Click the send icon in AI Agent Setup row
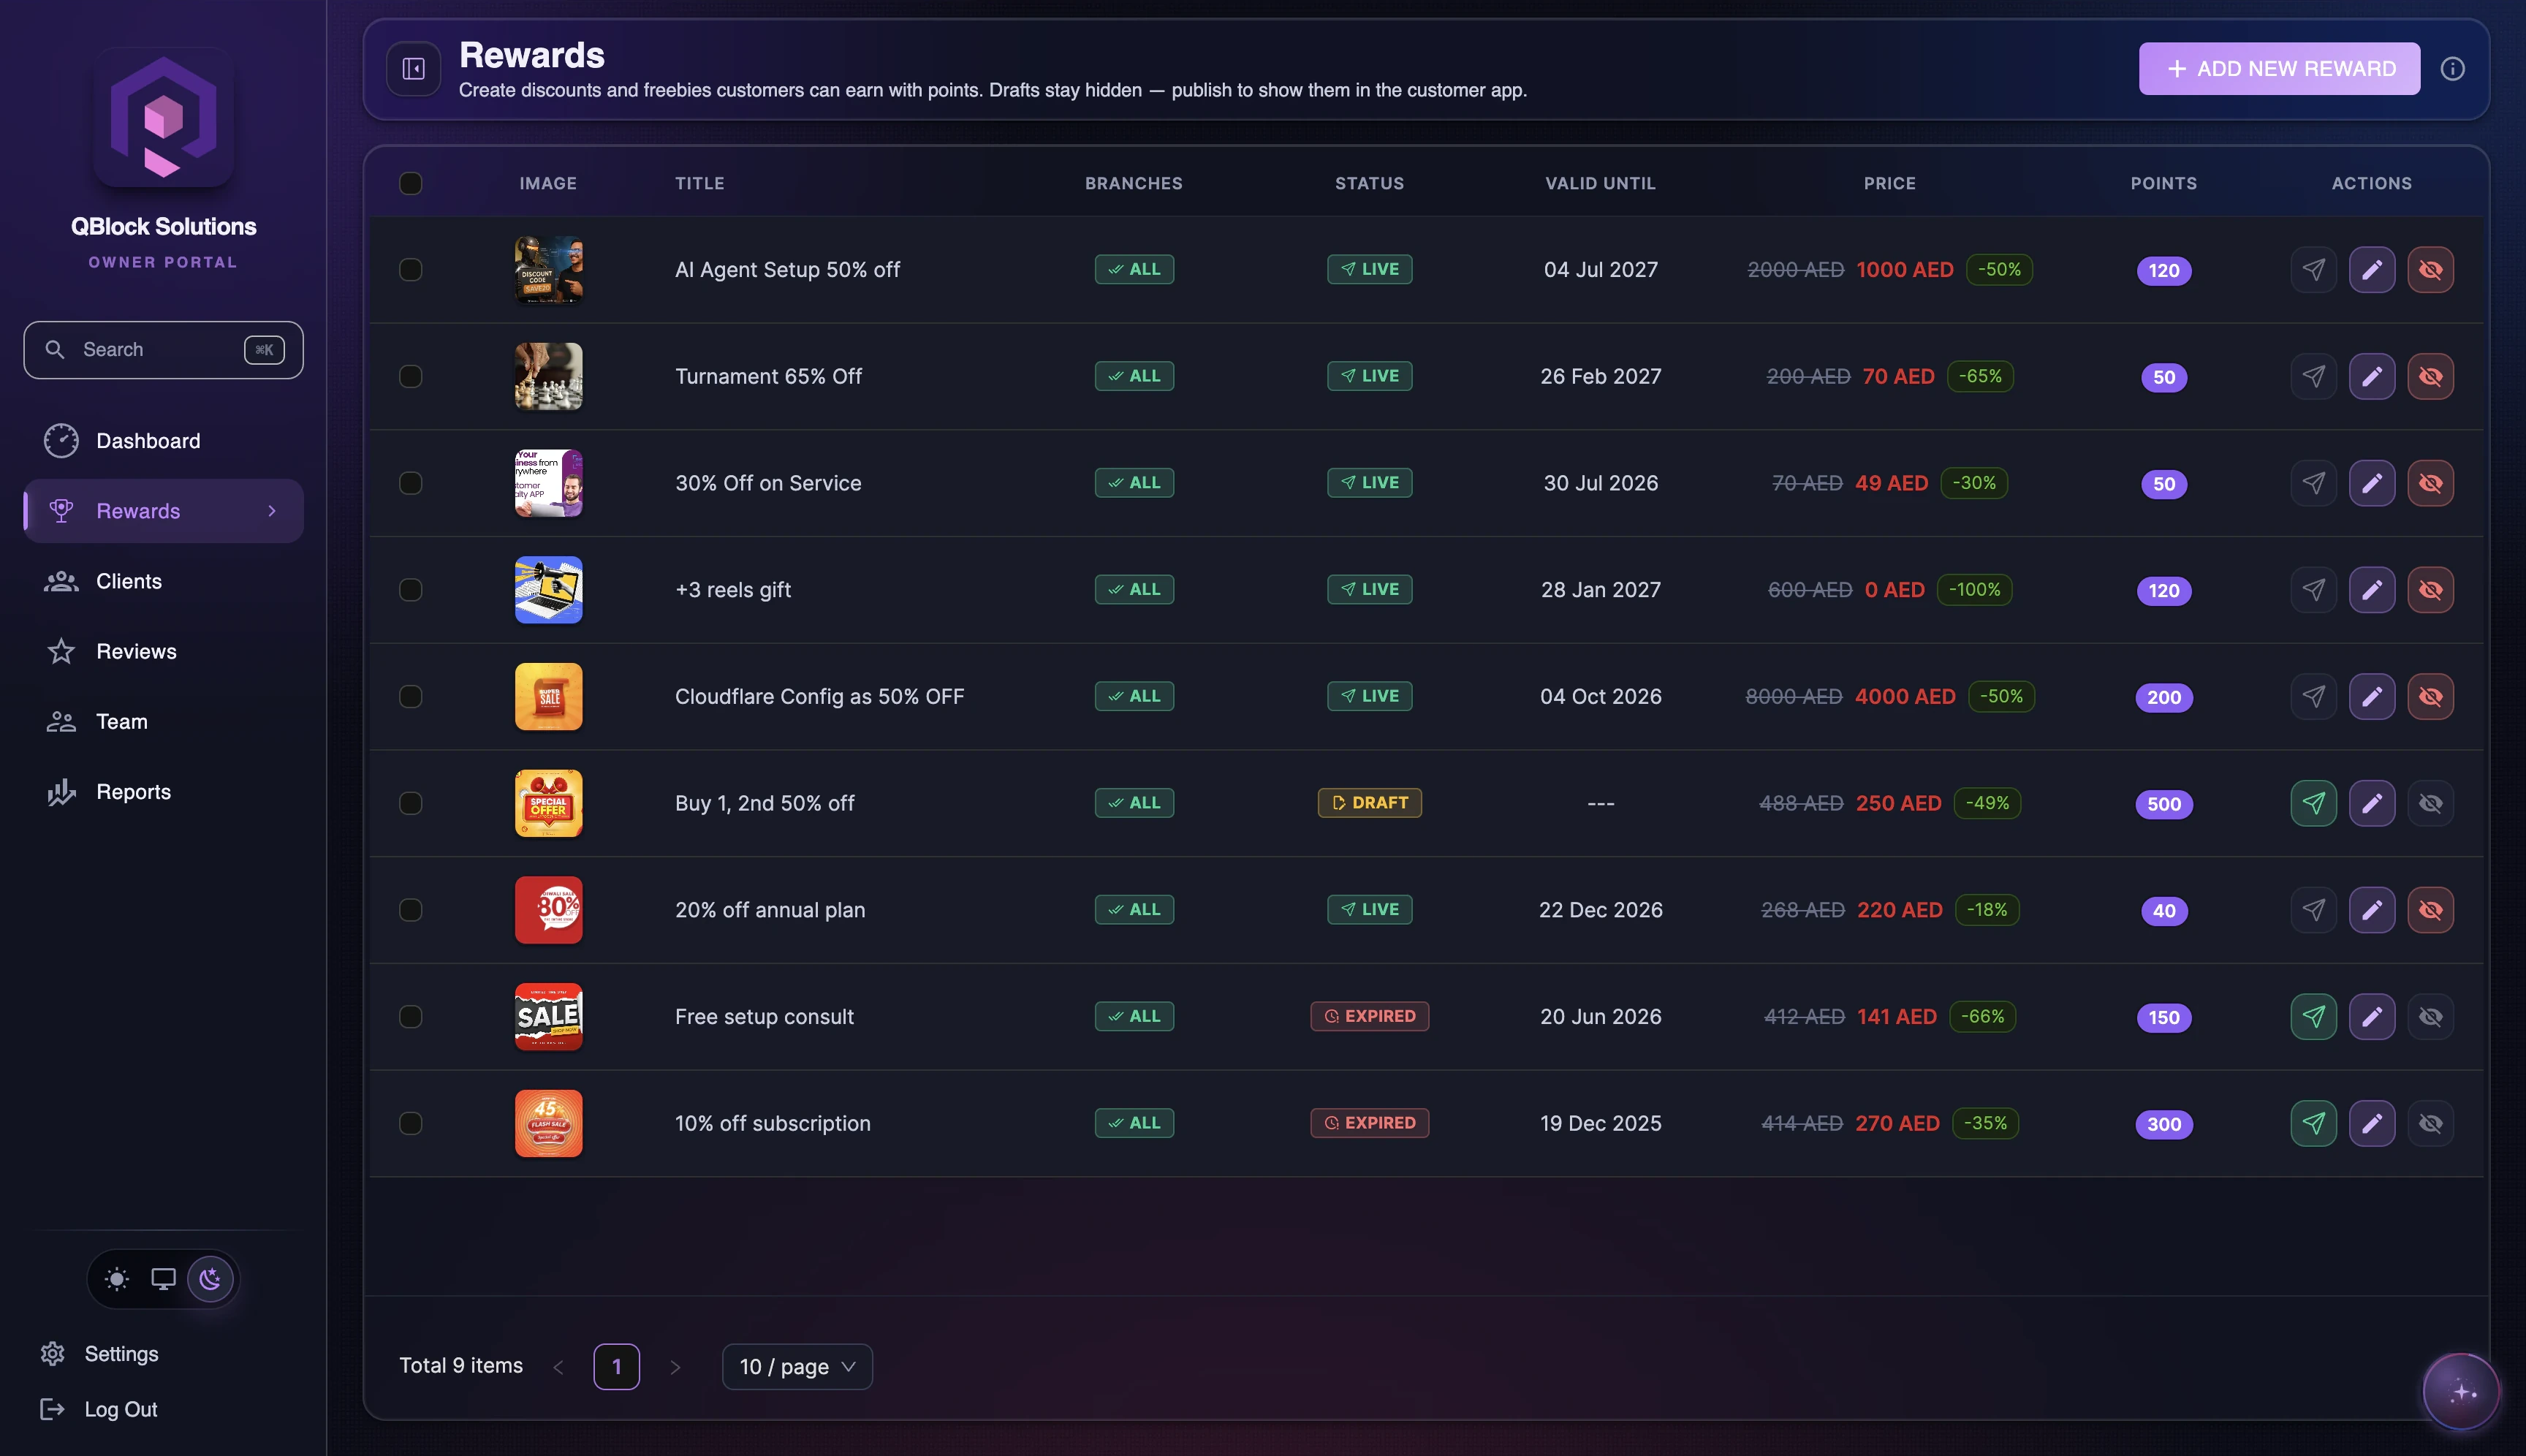This screenshot has width=2526, height=1456. [2313, 270]
